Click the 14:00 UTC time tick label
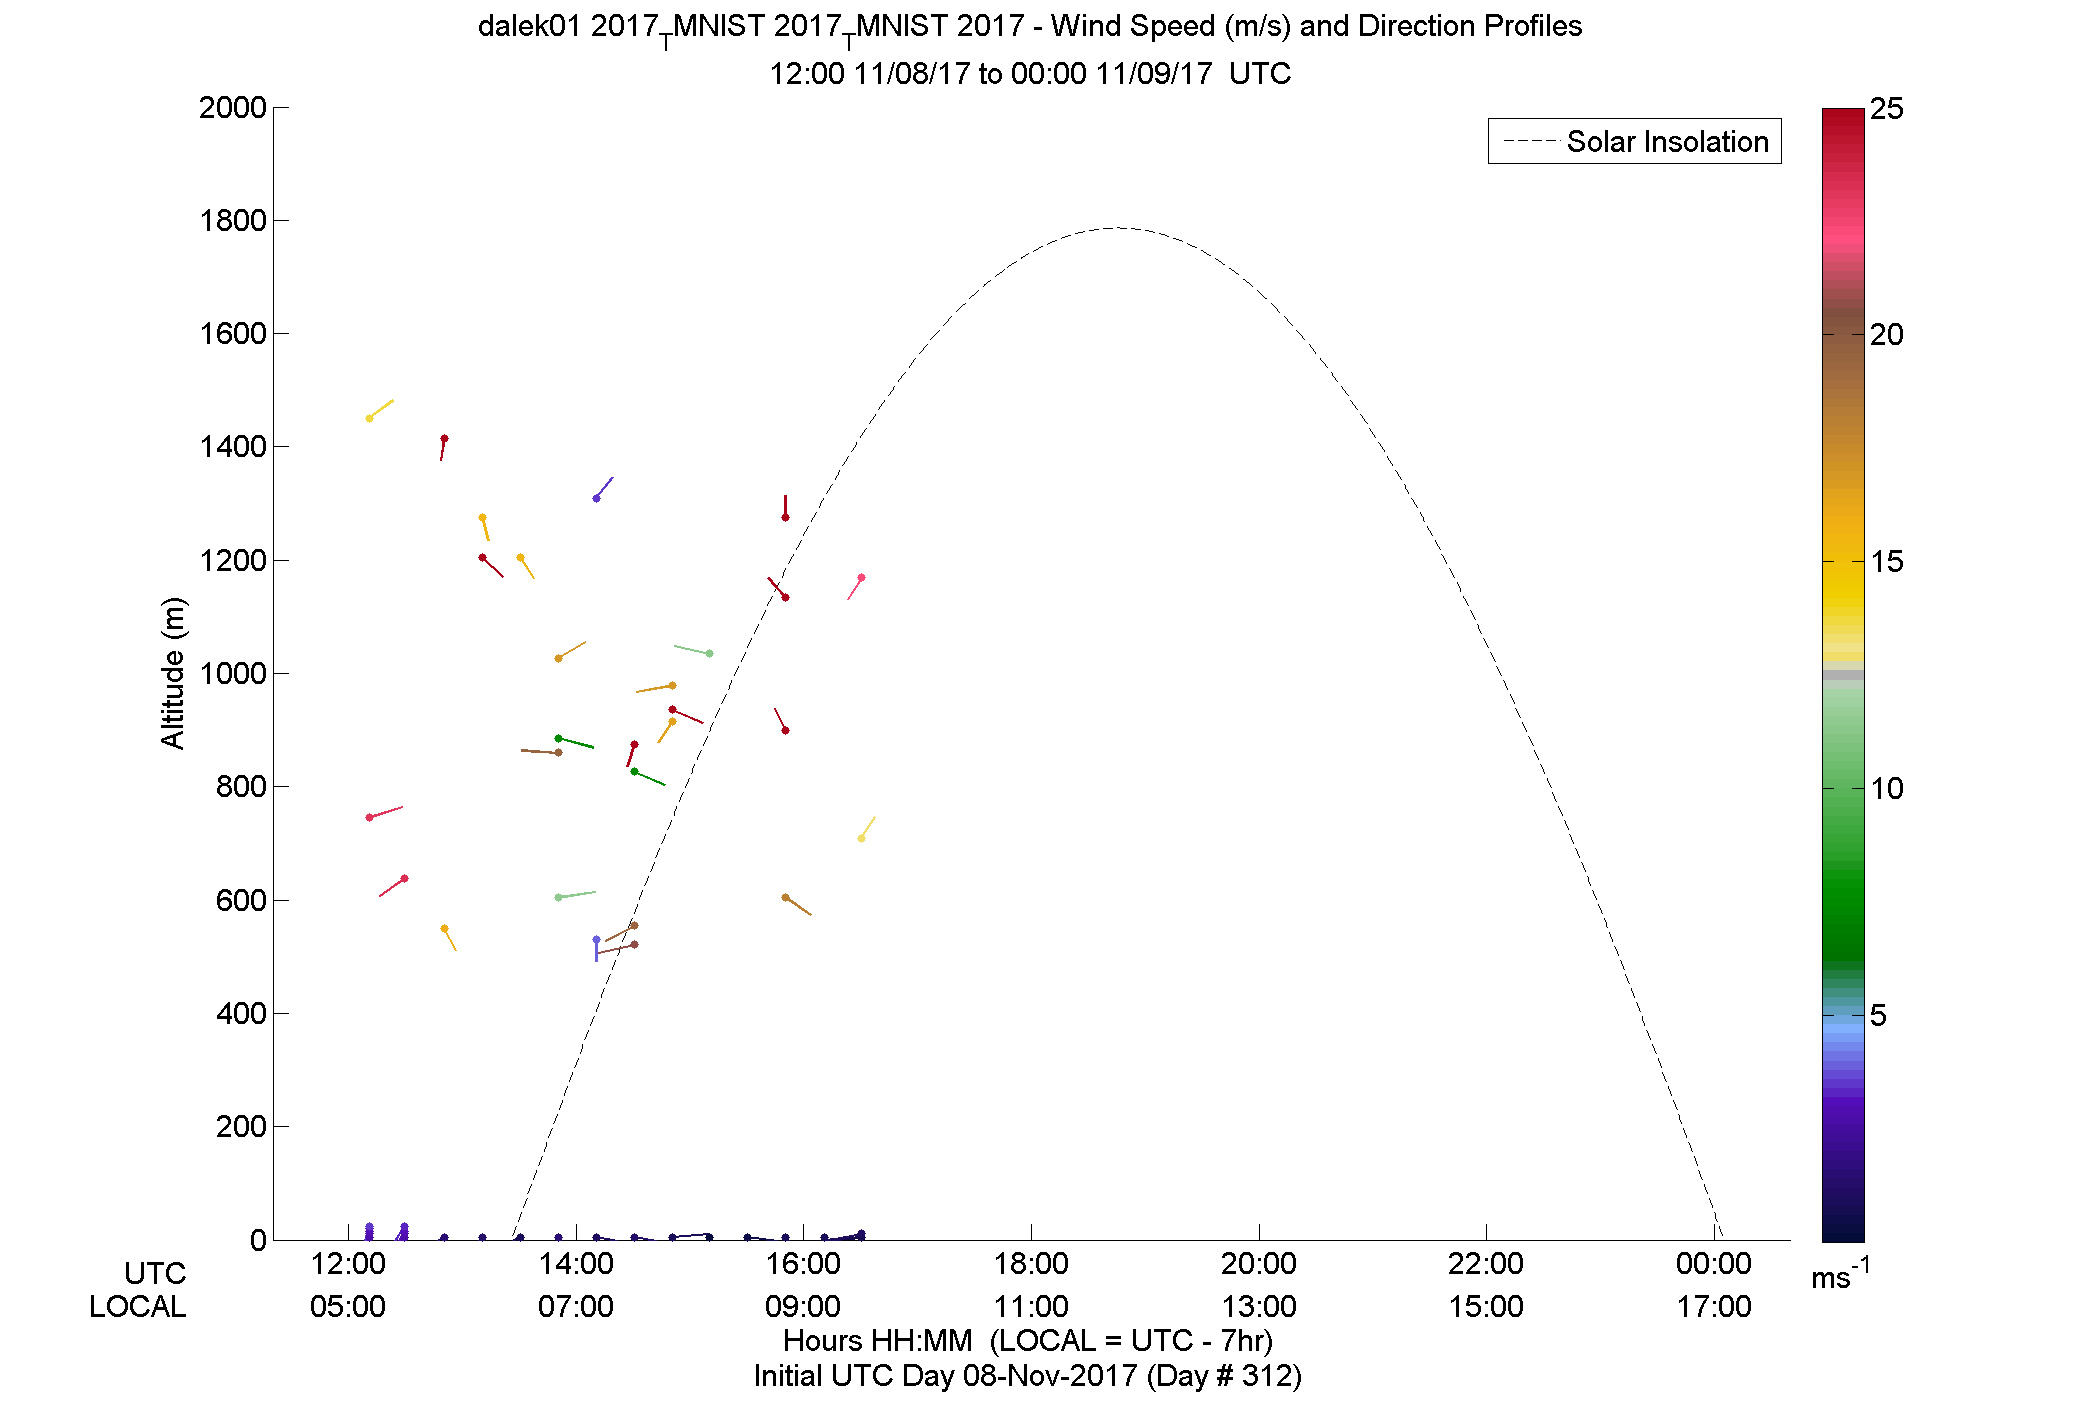The height and width of the screenshot is (1425, 2098). tap(576, 1263)
